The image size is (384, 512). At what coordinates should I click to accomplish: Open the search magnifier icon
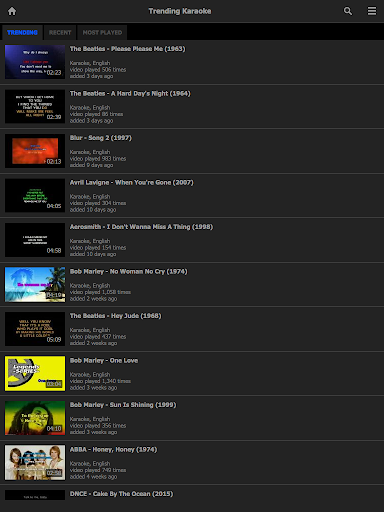click(348, 11)
